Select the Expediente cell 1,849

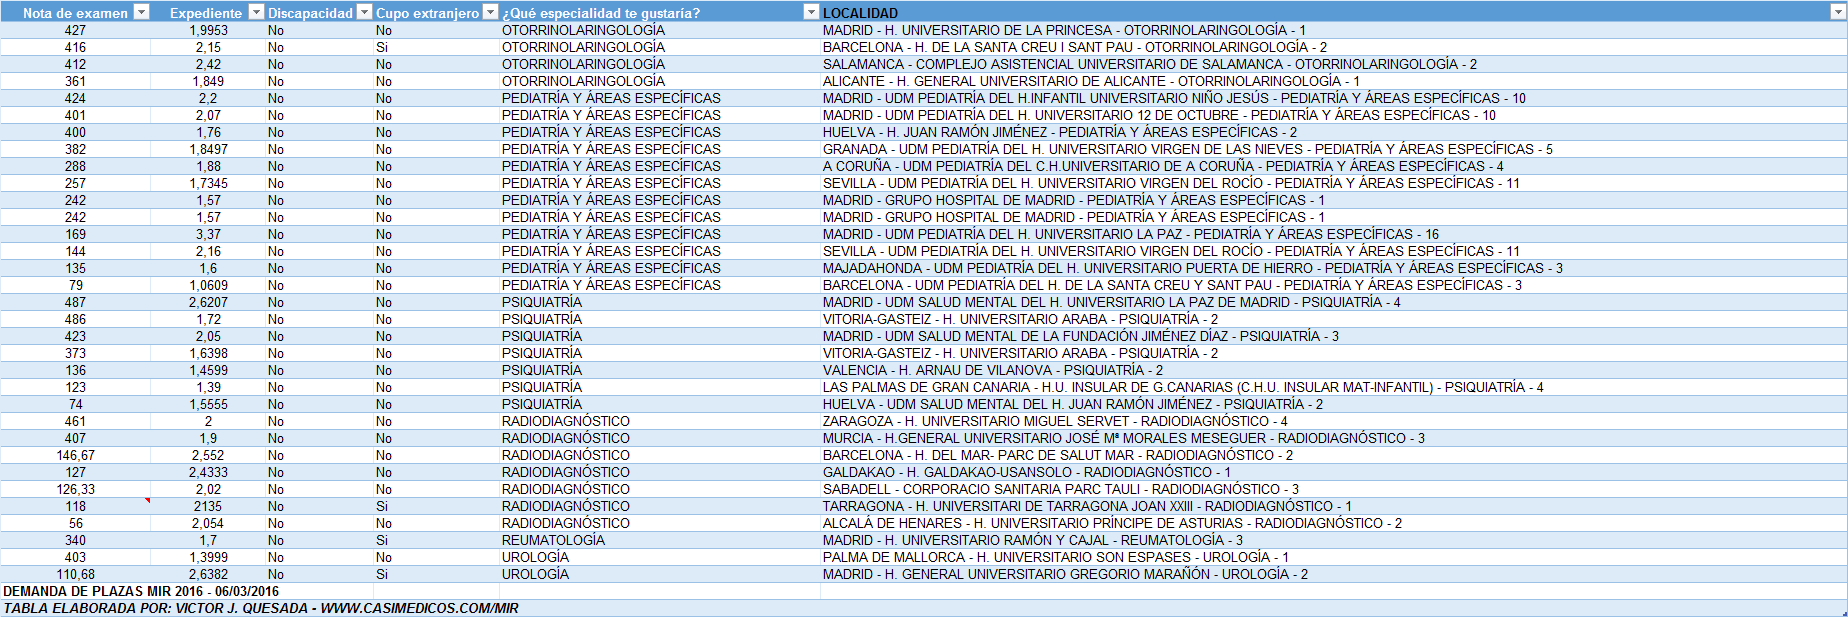pyautogui.click(x=208, y=81)
